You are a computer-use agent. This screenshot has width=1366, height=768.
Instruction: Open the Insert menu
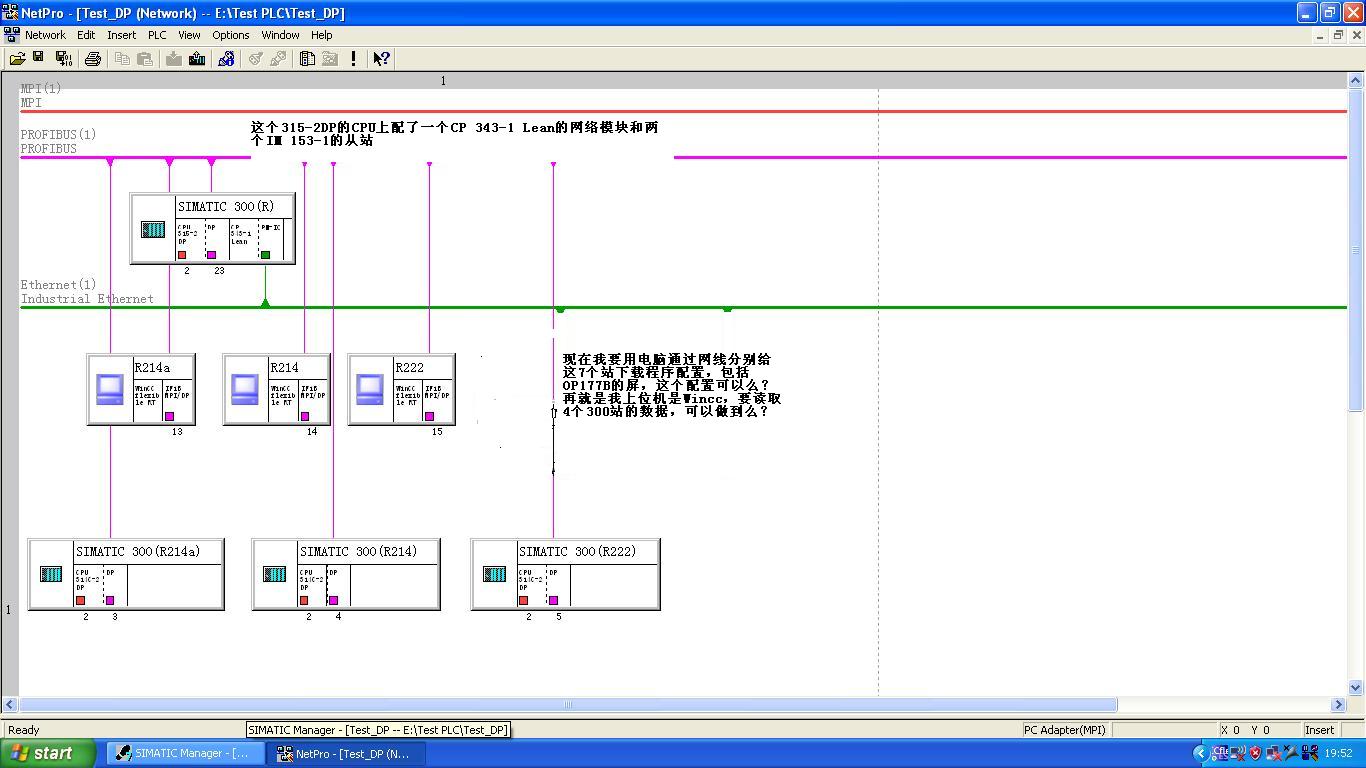pyautogui.click(x=122, y=35)
